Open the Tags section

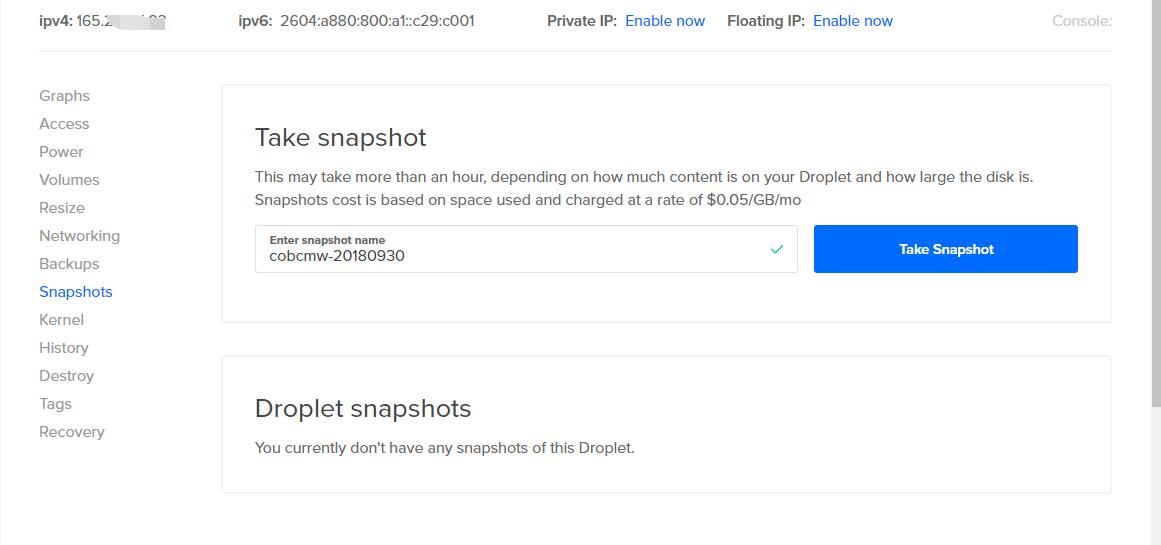tap(55, 404)
